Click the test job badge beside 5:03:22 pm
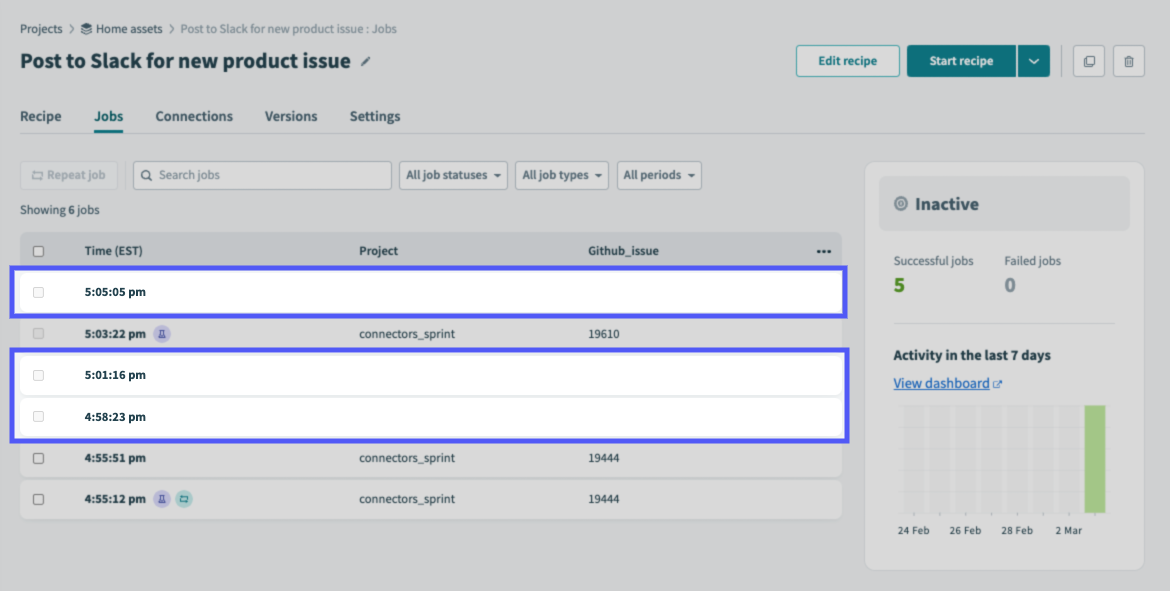 [162, 333]
